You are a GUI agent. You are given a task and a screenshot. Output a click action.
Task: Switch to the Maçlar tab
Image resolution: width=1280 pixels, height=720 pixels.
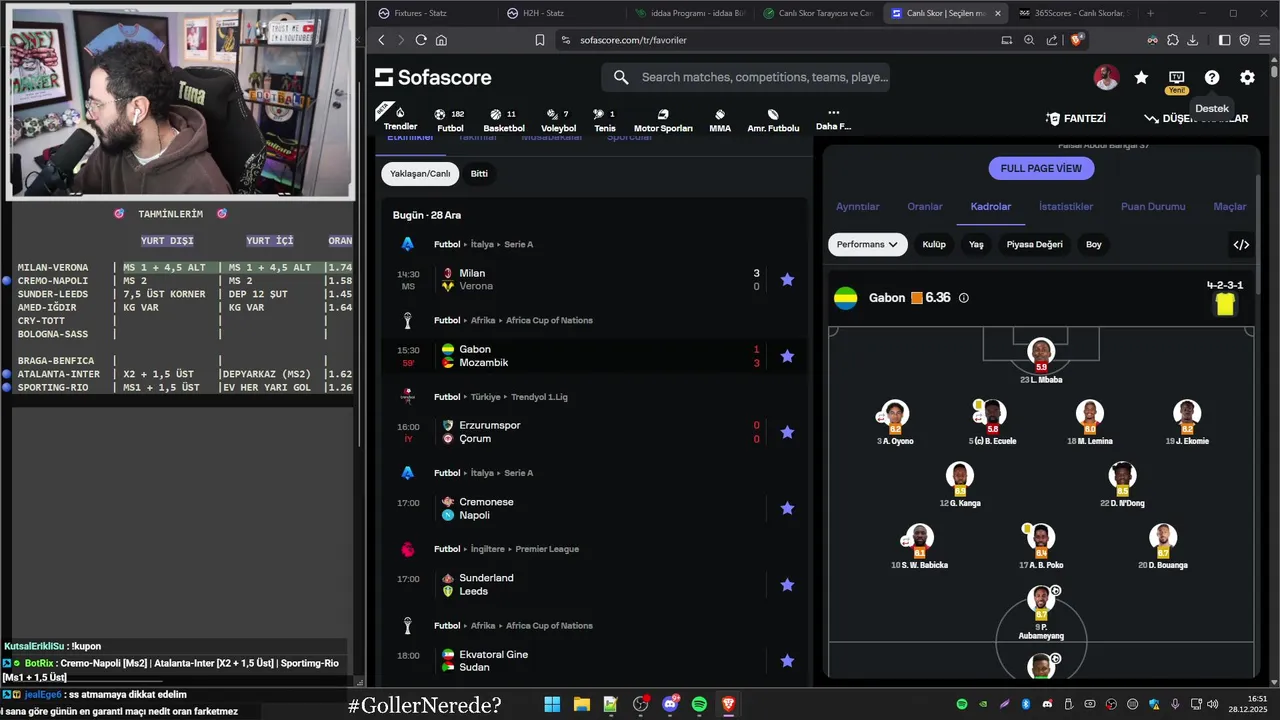tap(1230, 207)
